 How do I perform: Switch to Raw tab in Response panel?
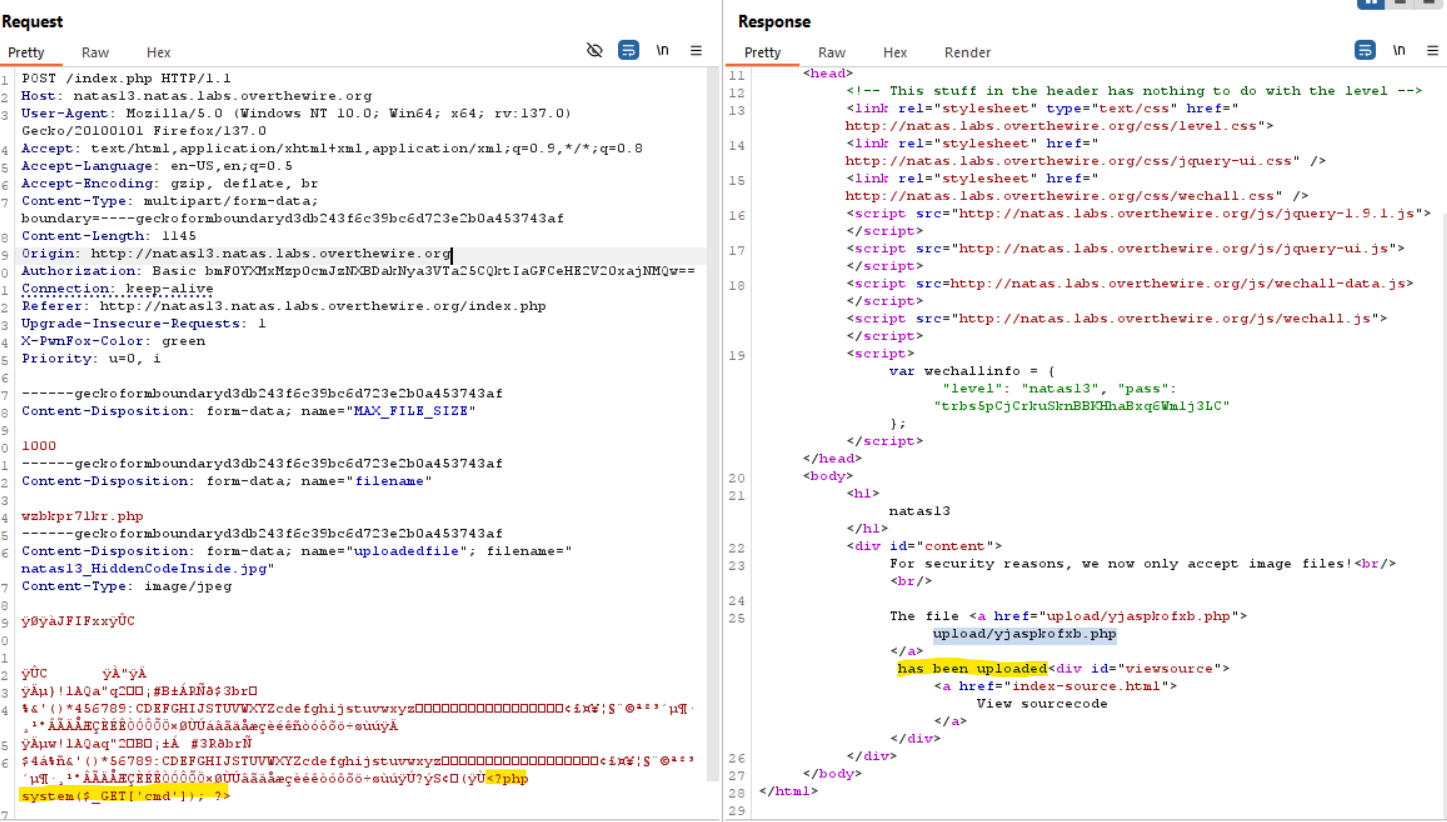click(832, 52)
